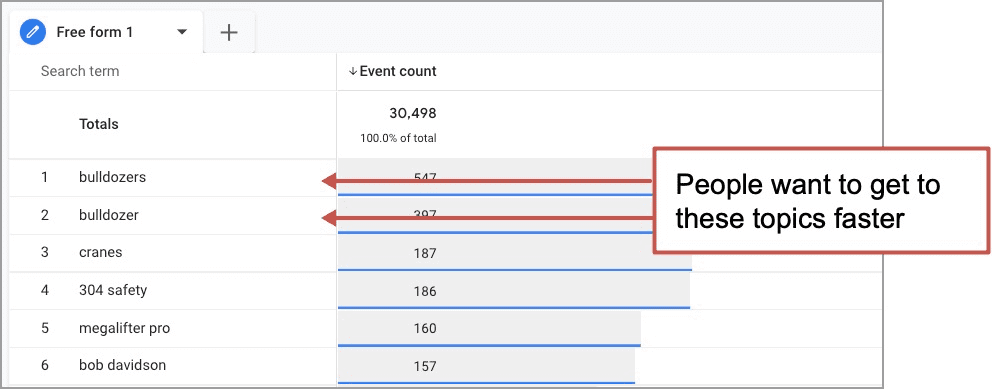This screenshot has width=999, height=389.
Task: Click the Search term column header
Action: 80,71
